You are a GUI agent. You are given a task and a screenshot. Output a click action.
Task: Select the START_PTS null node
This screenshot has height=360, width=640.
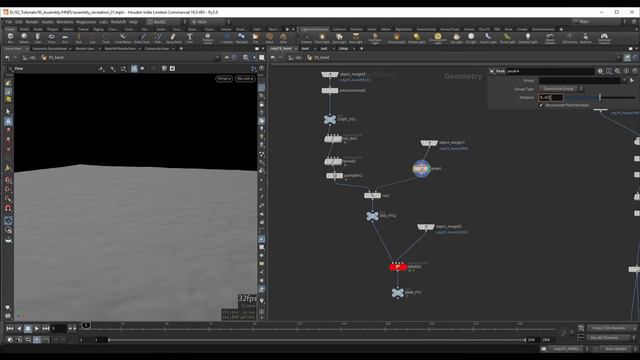coord(330,119)
